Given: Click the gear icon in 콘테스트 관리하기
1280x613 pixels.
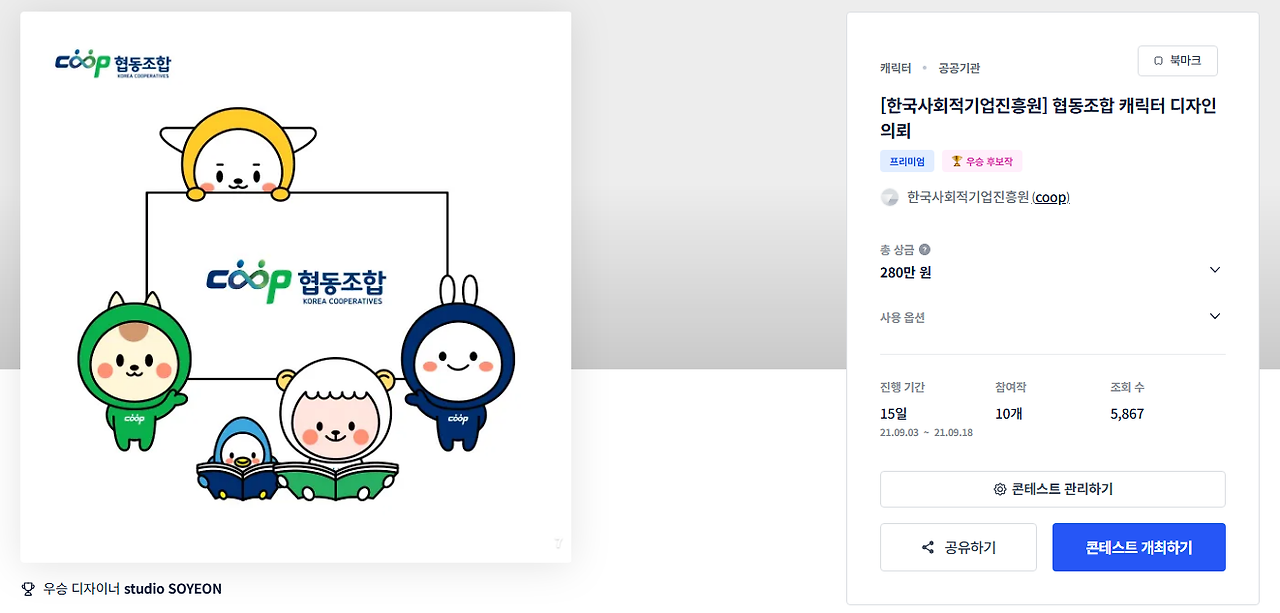Looking at the screenshot, I should pos(999,489).
